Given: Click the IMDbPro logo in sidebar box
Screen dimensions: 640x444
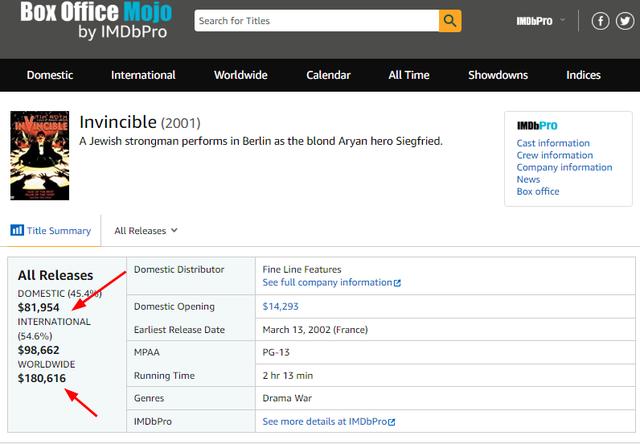Looking at the screenshot, I should pos(537,126).
